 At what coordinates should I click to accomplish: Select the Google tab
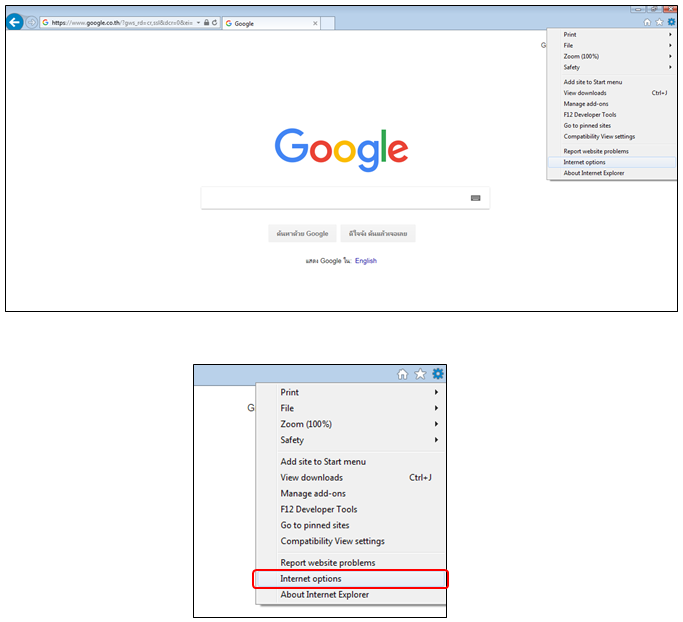pyautogui.click(x=271, y=24)
